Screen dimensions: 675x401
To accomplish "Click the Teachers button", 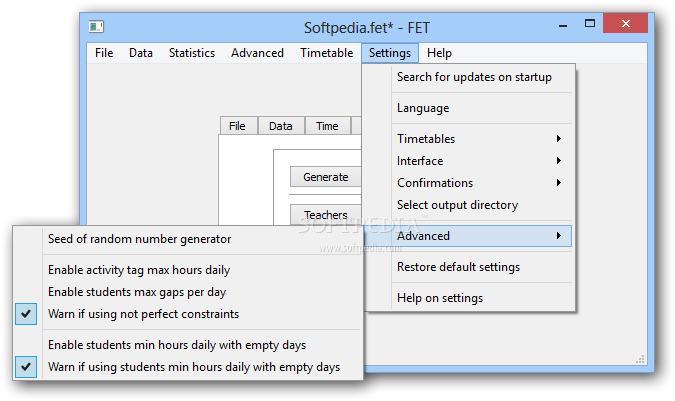I will 325,215.
